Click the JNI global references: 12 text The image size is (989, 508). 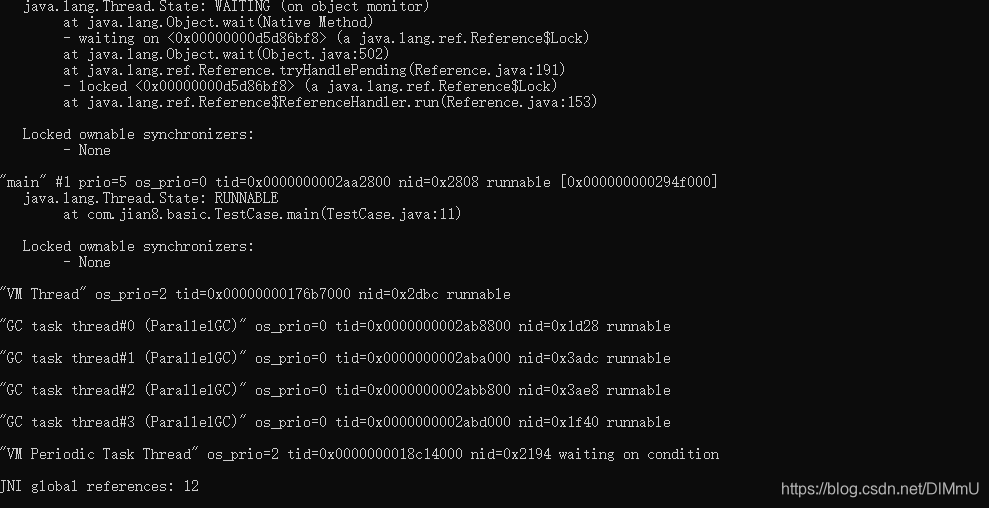[x=100, y=487]
